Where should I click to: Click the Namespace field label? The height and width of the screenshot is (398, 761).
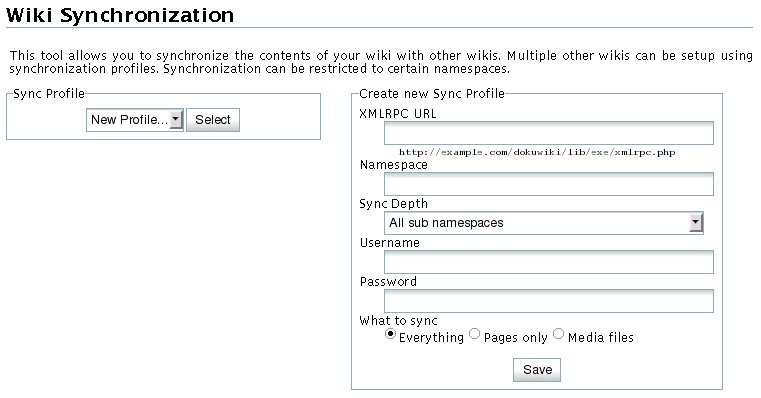[394, 165]
